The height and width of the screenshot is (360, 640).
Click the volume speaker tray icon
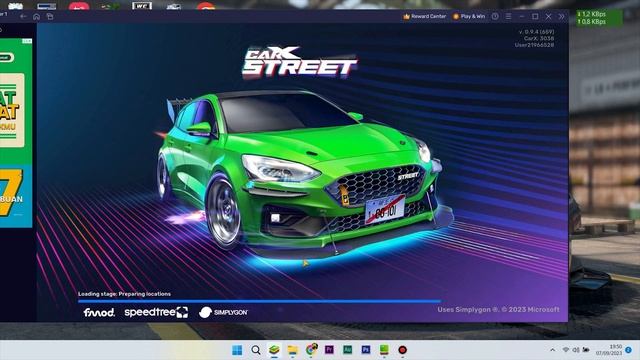pyautogui.click(x=576, y=350)
